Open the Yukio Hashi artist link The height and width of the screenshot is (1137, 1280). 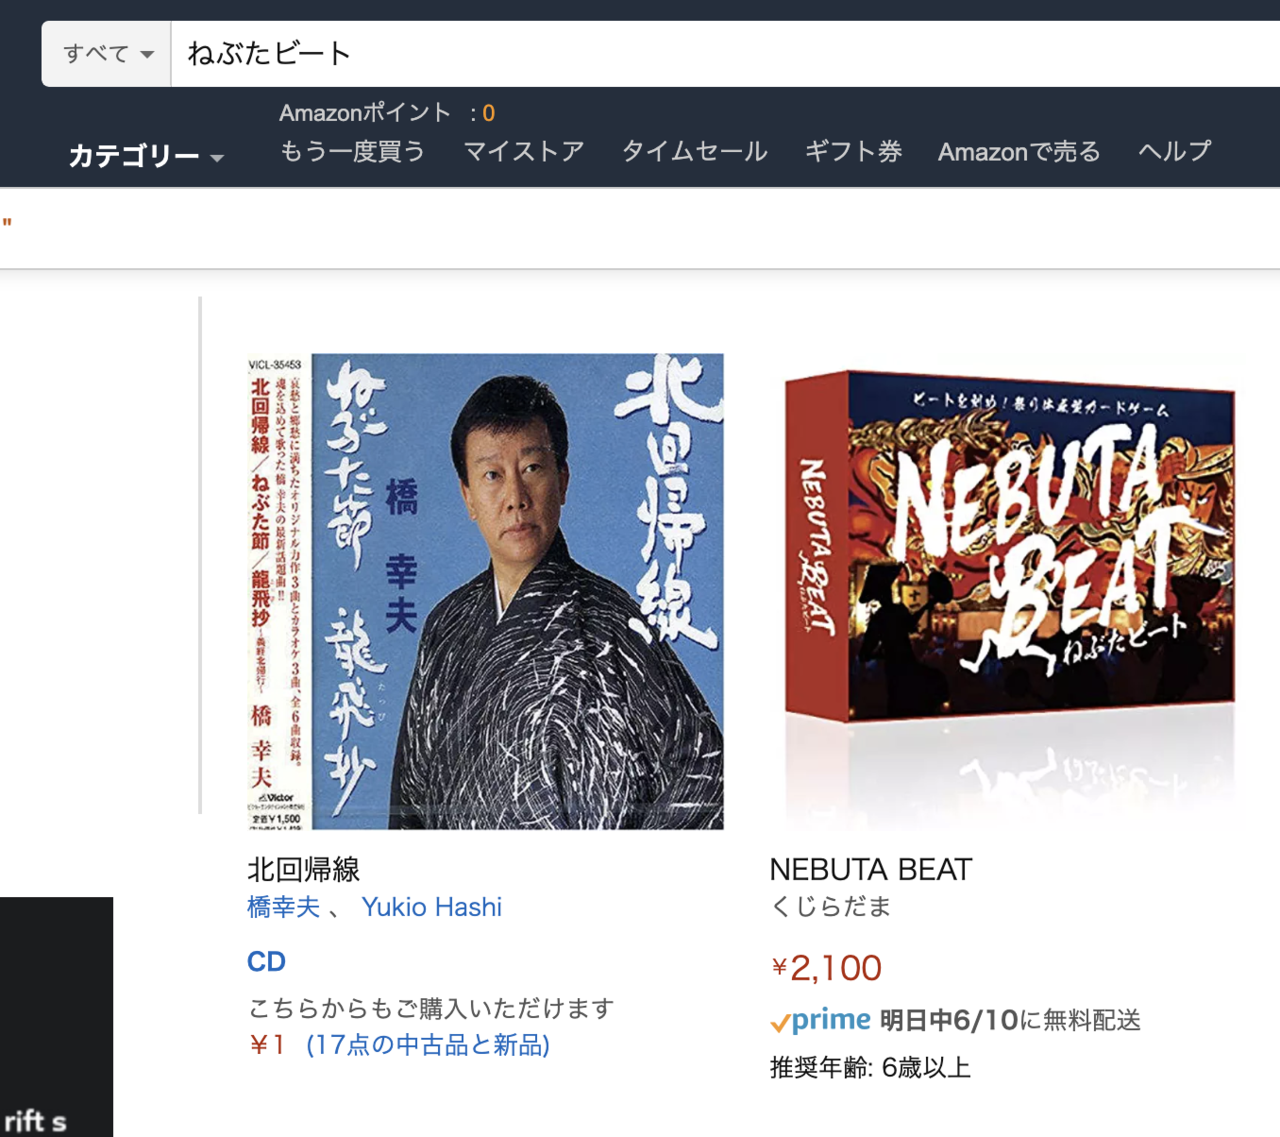(x=432, y=907)
